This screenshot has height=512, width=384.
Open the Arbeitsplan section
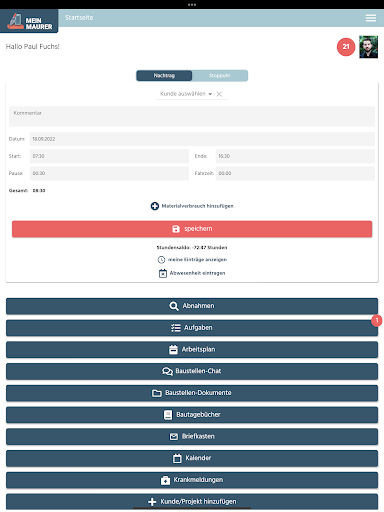192,350
